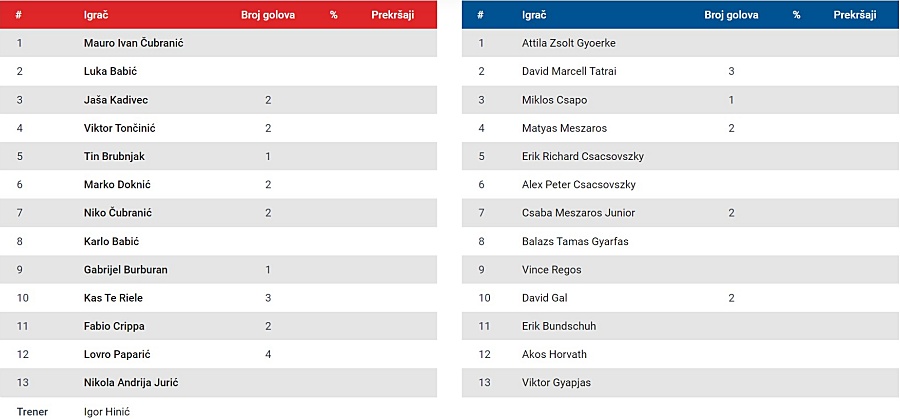Click Lovro Paparić top scorer name

tap(117, 354)
